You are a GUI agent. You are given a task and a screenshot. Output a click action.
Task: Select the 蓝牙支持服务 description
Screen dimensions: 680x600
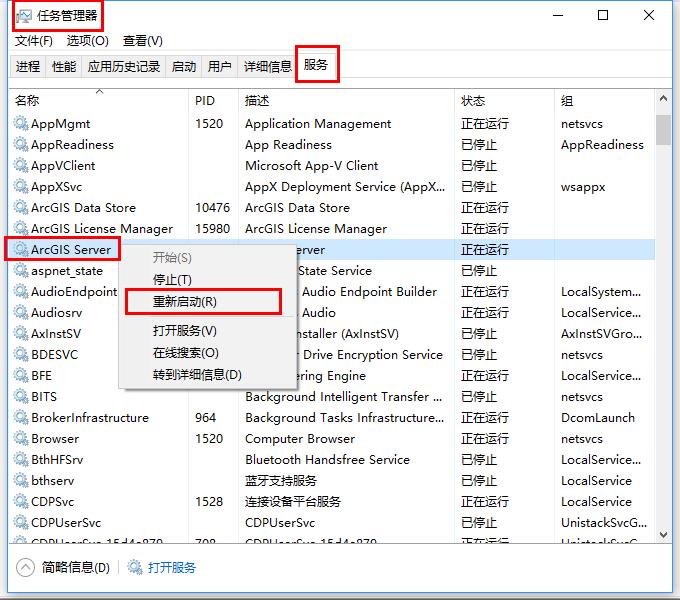[x=281, y=480]
